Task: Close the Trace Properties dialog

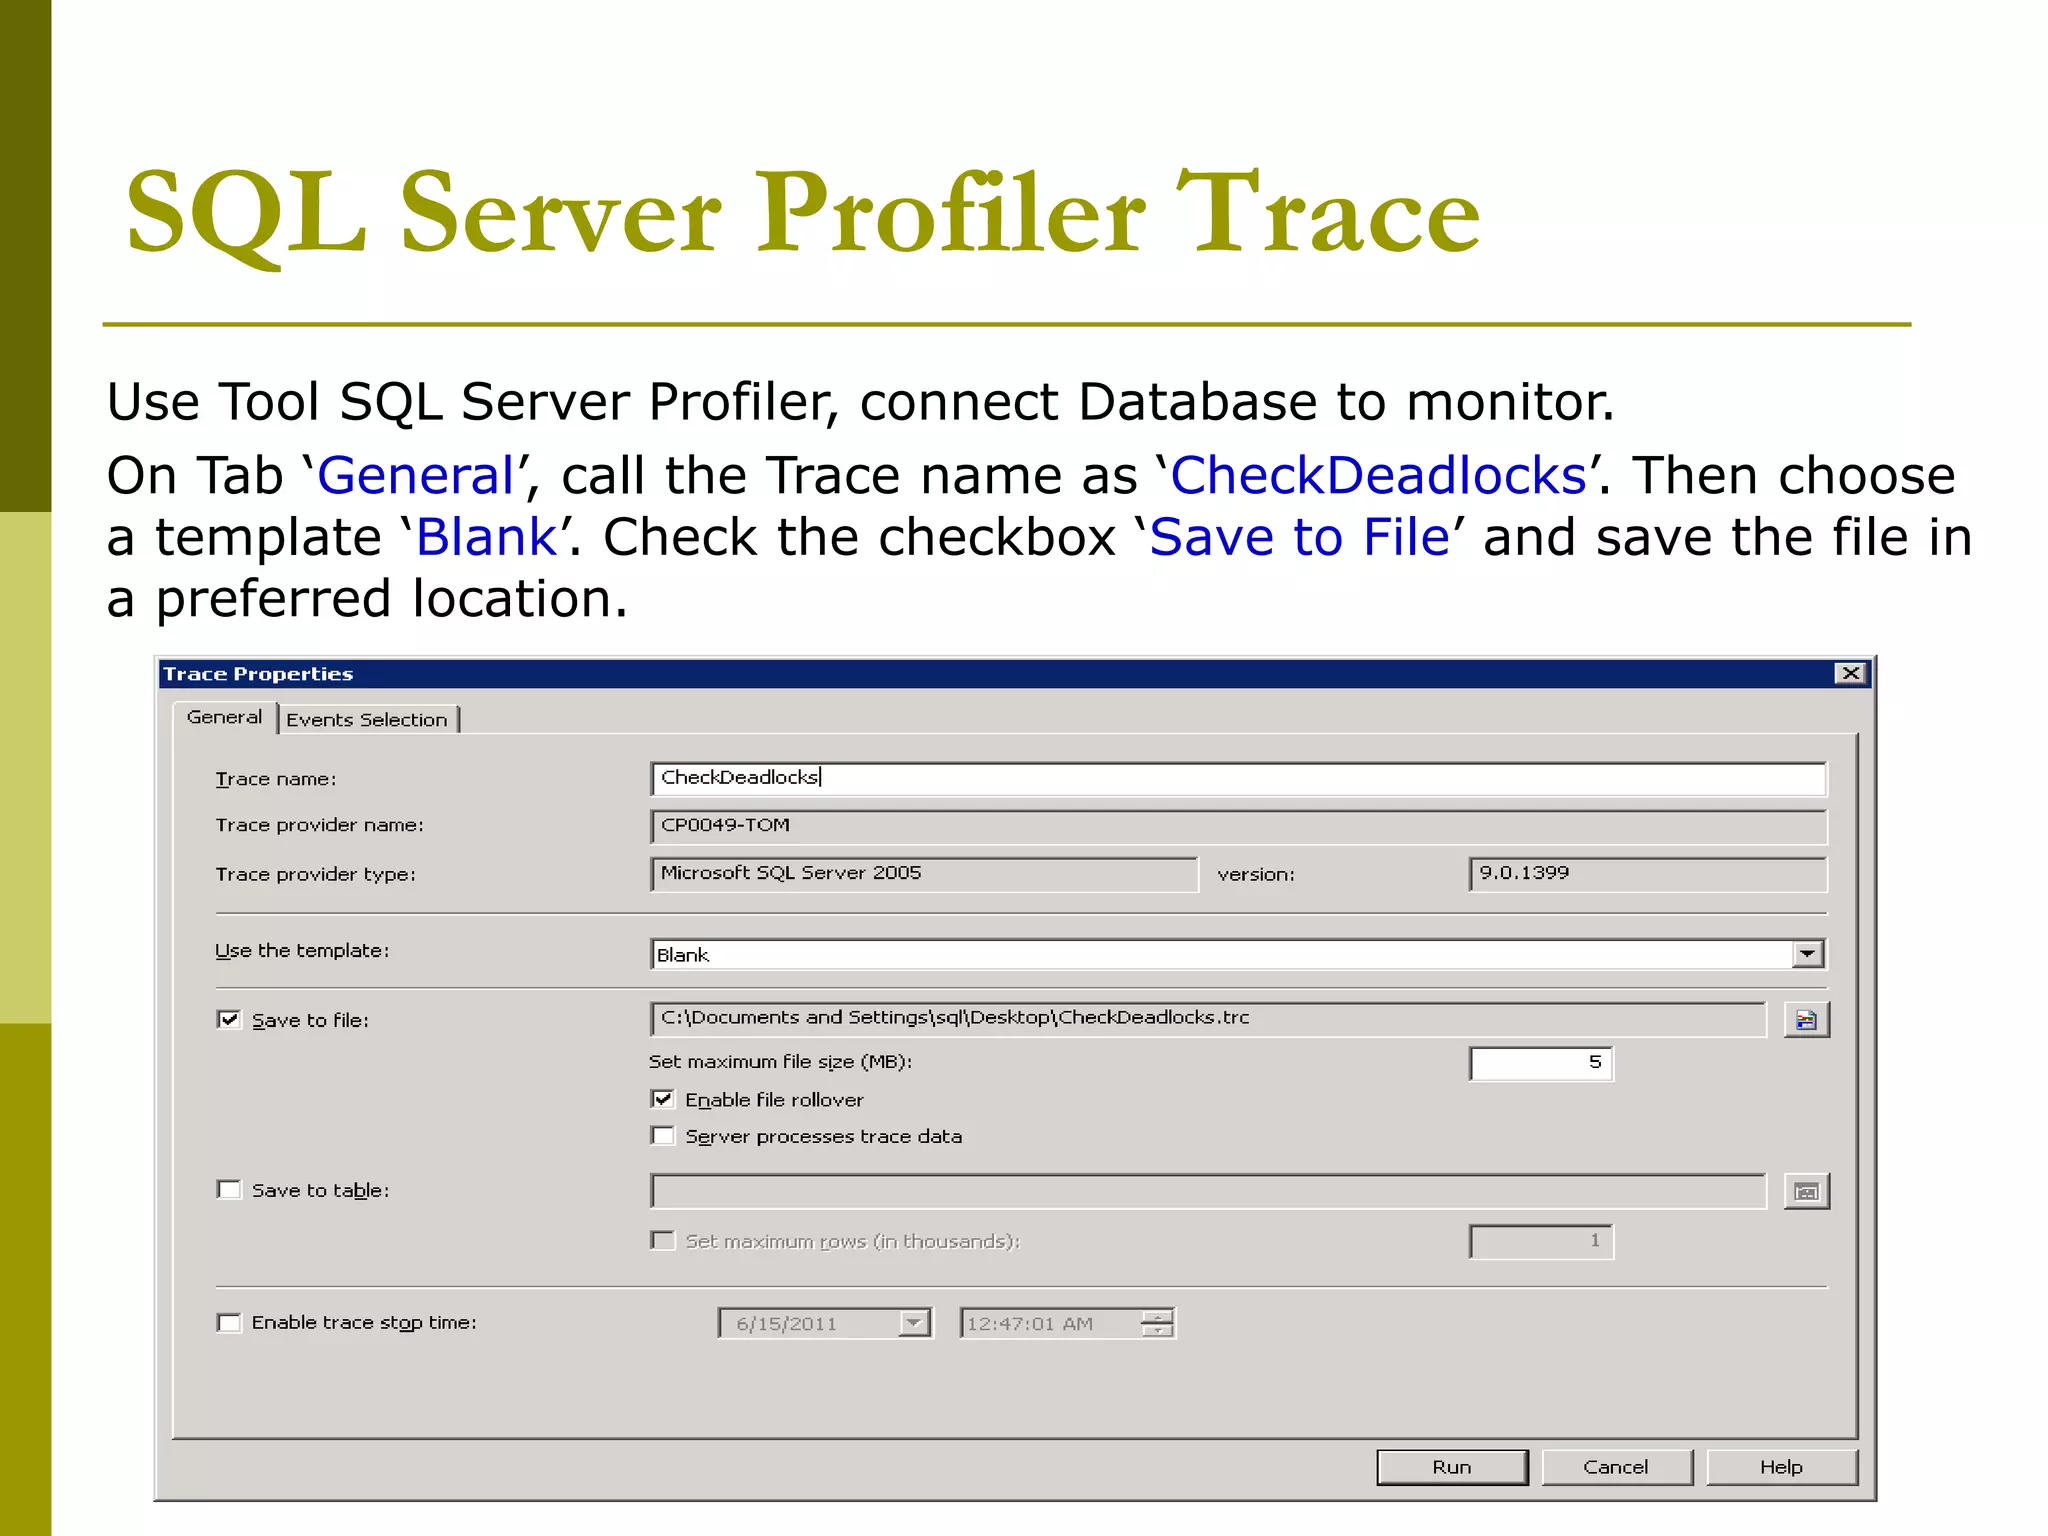Action: click(1851, 673)
